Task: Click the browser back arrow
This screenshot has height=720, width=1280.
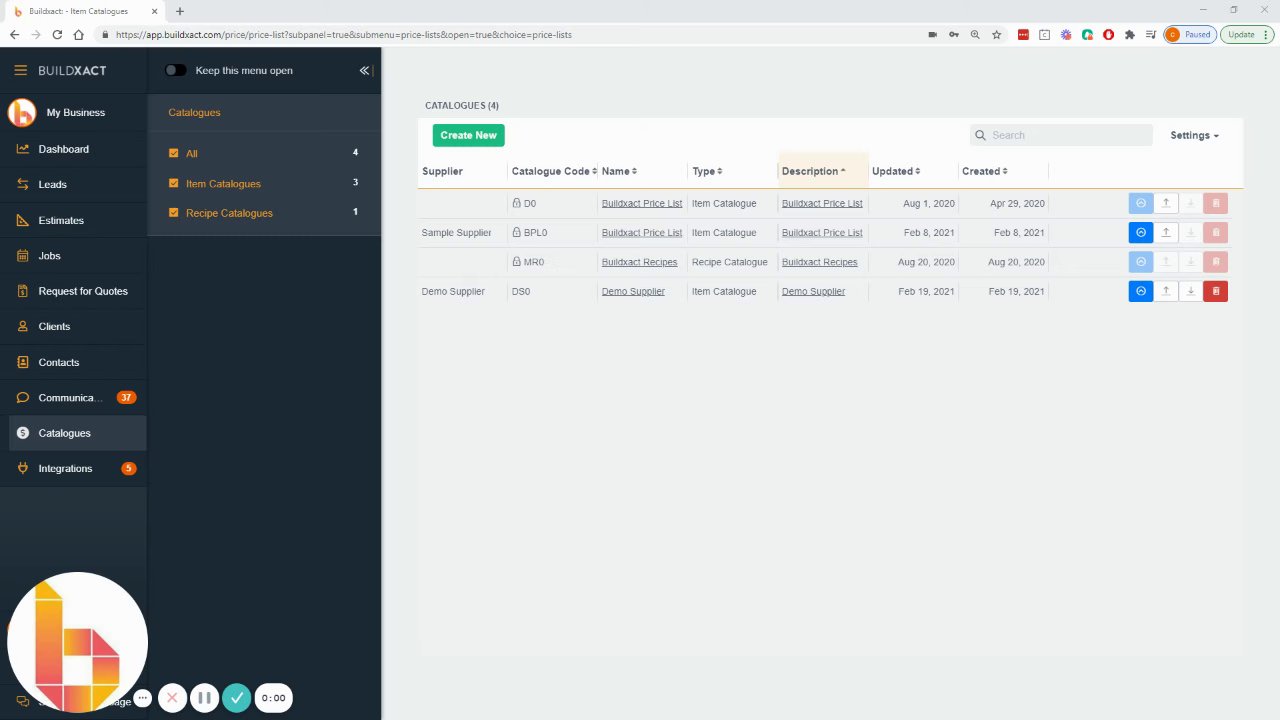Action: 14,34
